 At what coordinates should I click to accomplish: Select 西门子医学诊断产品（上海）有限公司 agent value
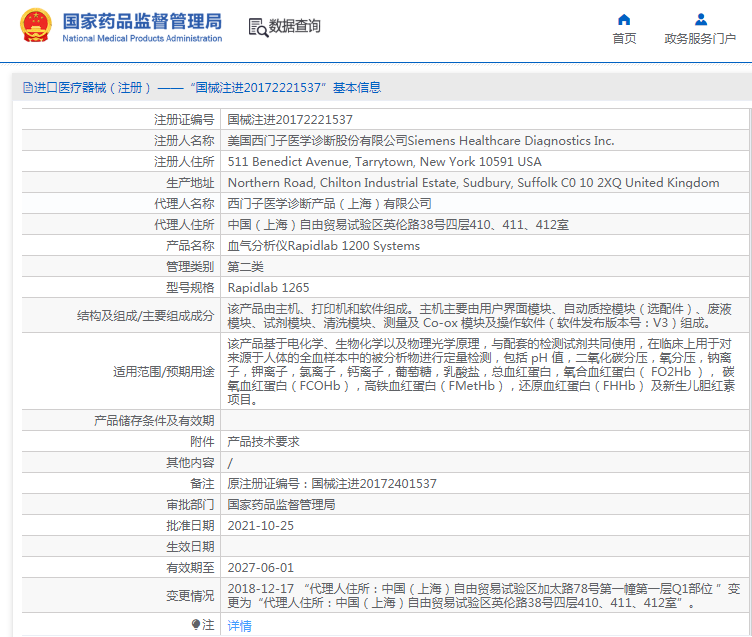click(x=329, y=204)
